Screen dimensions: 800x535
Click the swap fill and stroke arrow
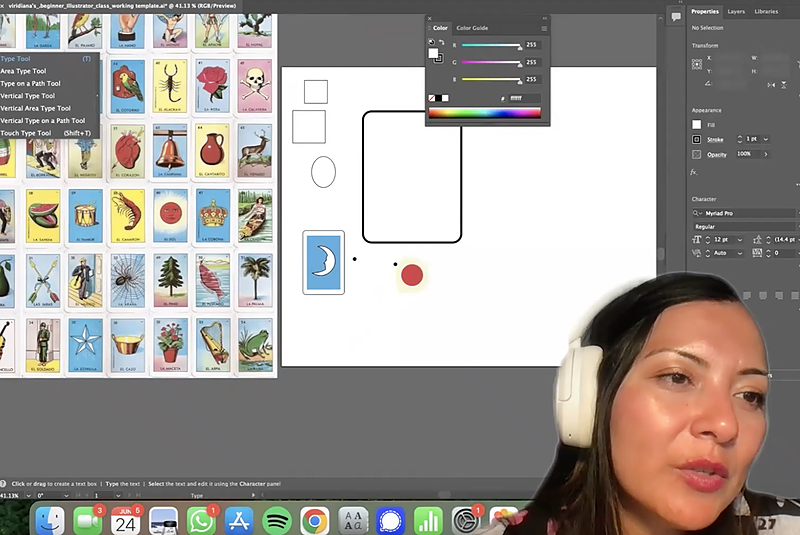coord(442,42)
